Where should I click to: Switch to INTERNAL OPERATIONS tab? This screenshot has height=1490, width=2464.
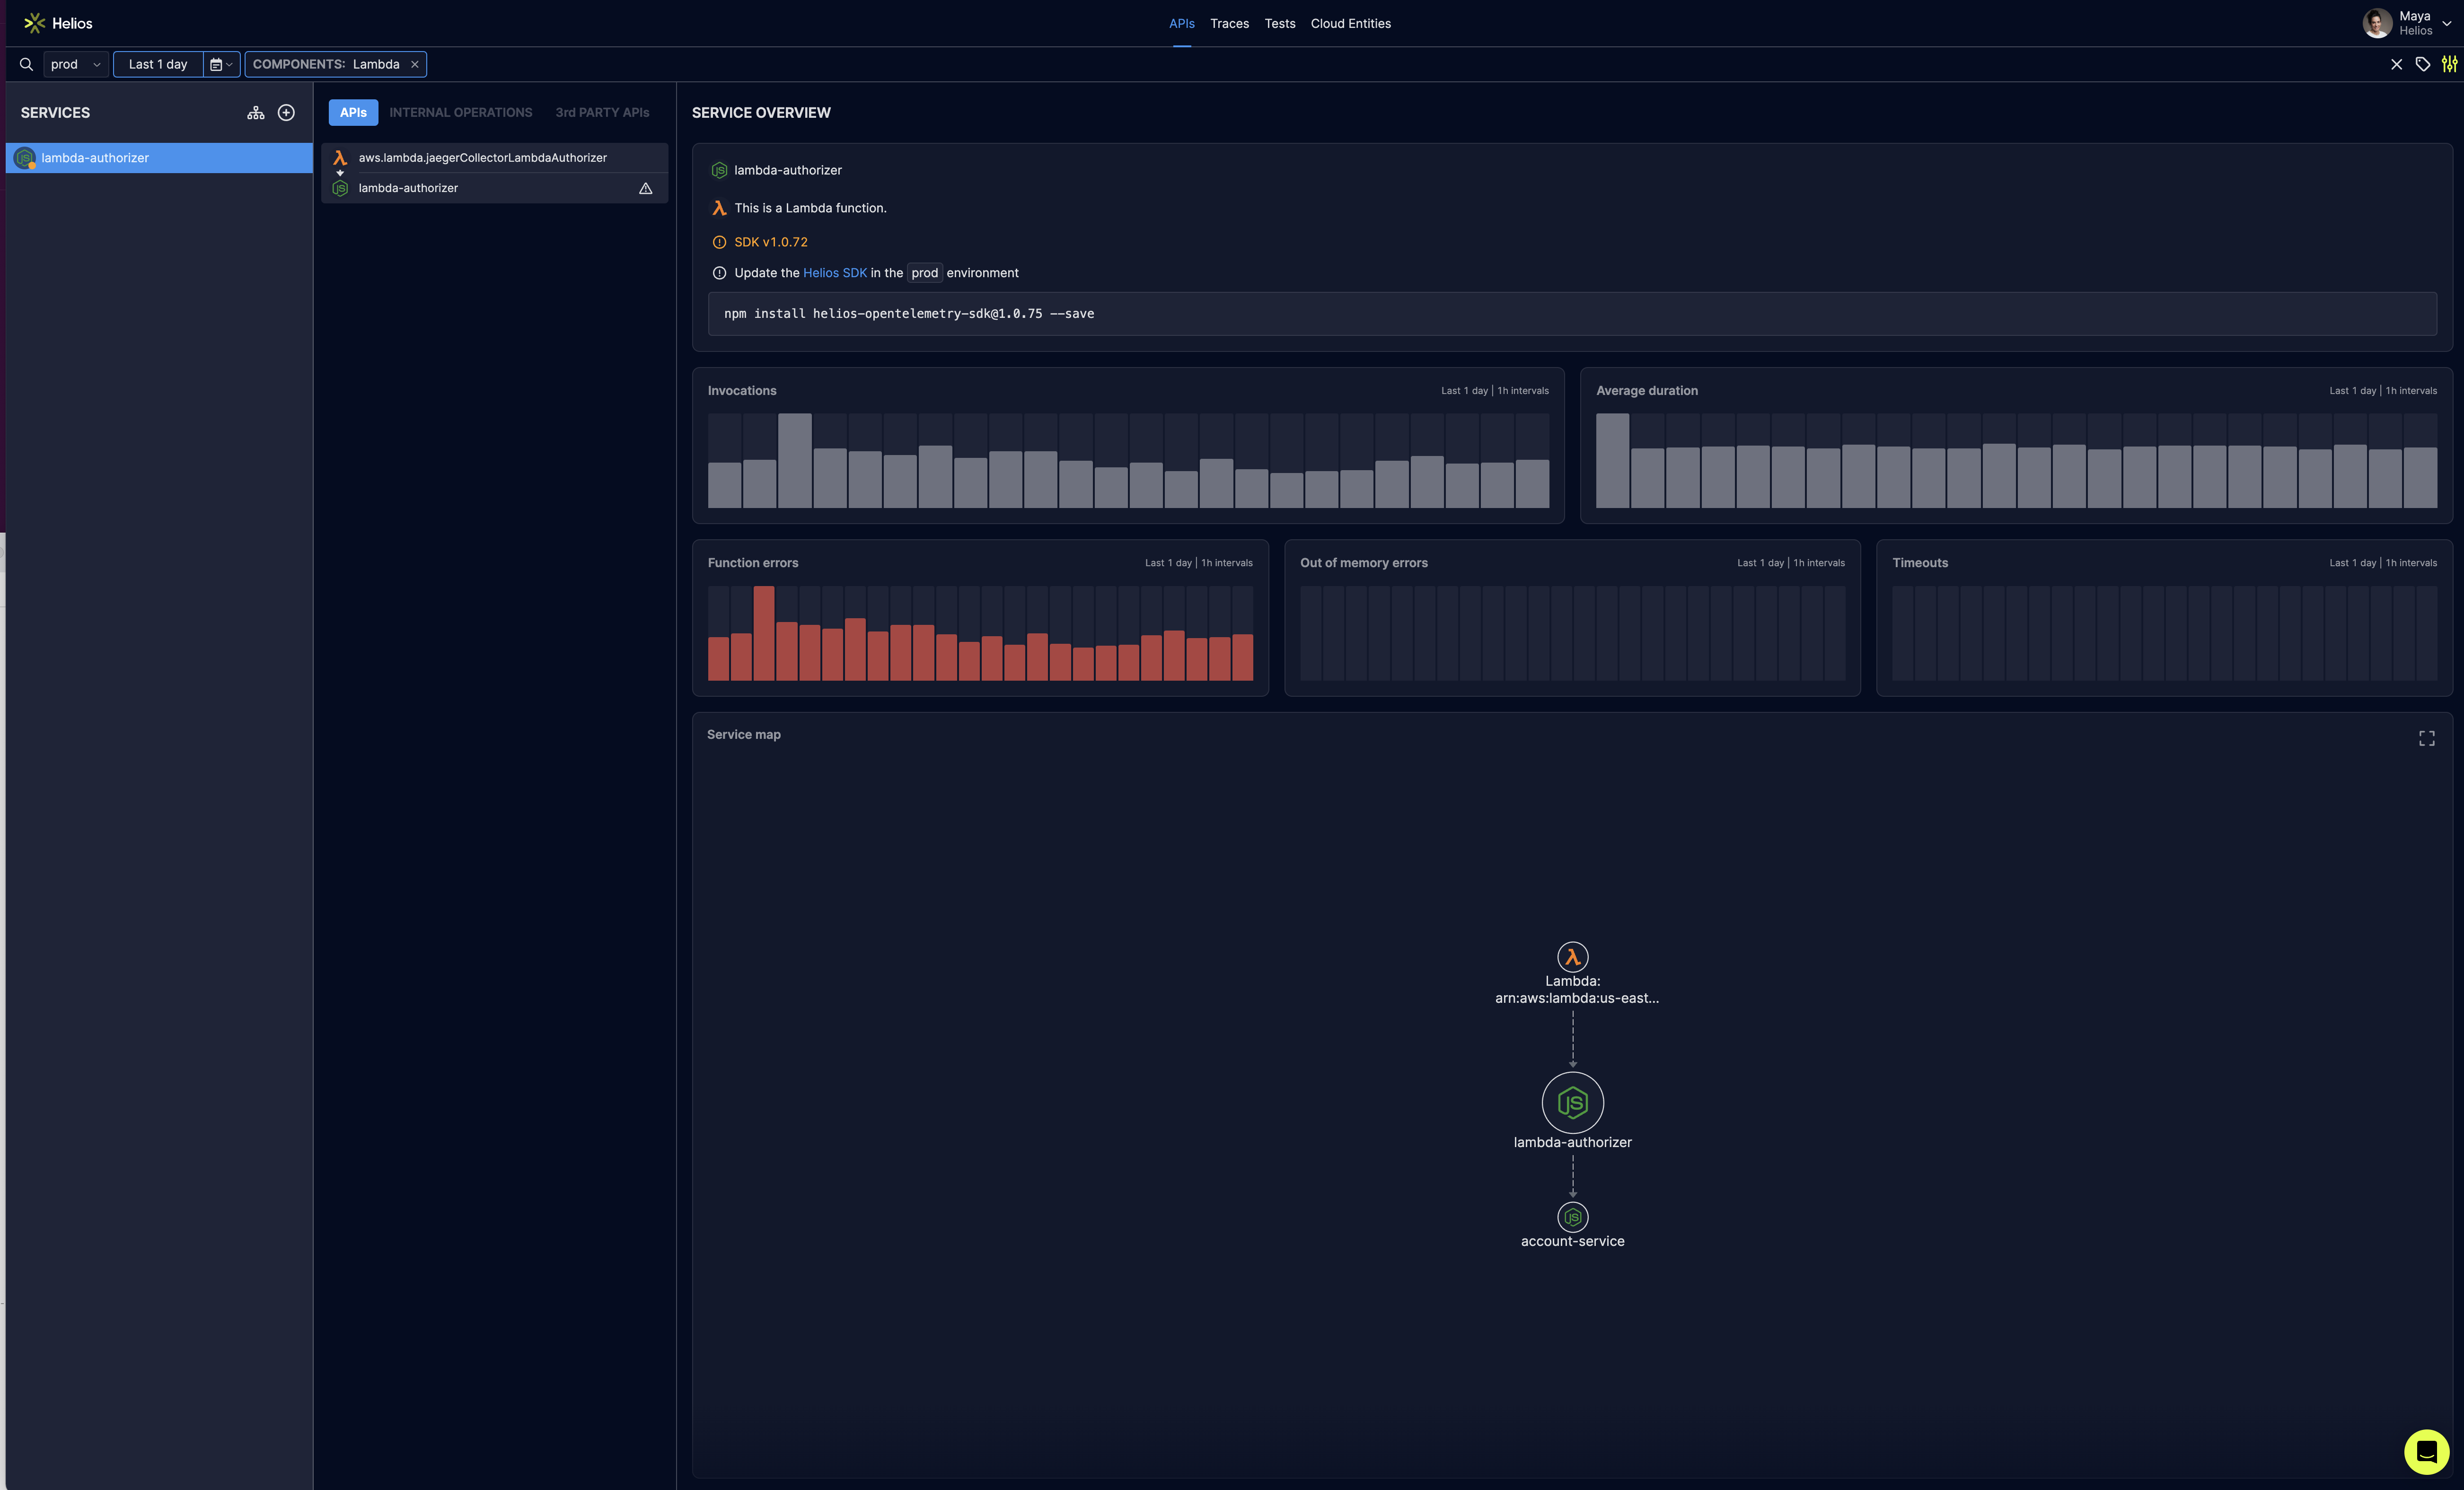point(460,113)
